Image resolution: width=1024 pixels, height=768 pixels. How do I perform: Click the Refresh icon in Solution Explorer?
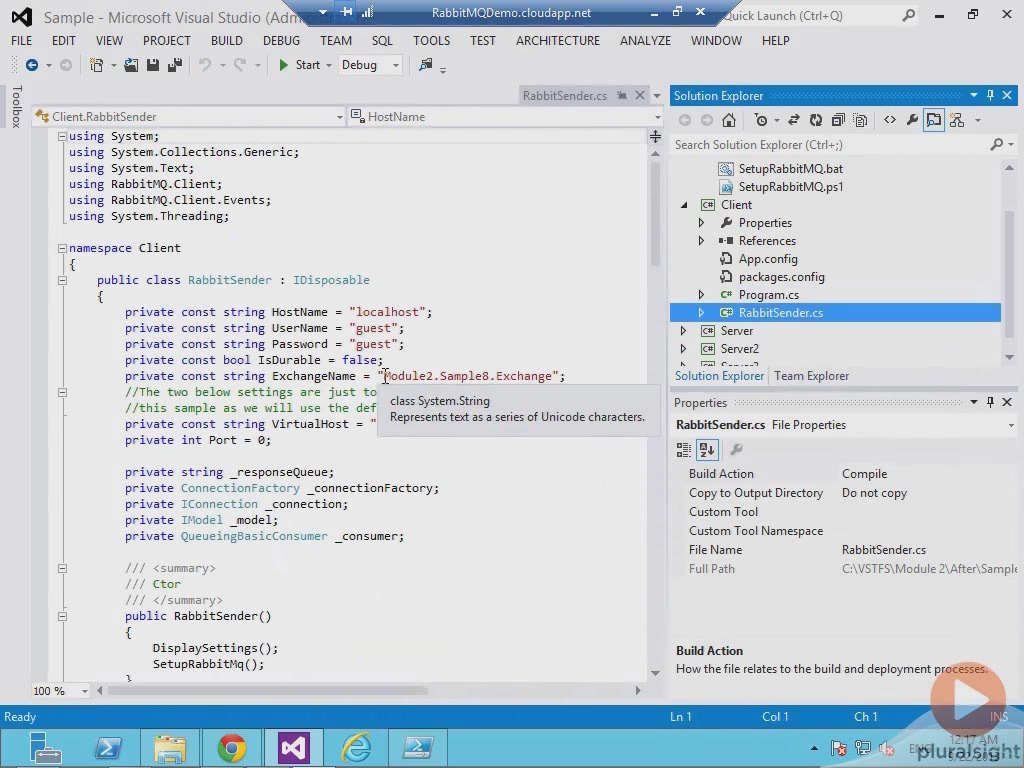pos(816,120)
